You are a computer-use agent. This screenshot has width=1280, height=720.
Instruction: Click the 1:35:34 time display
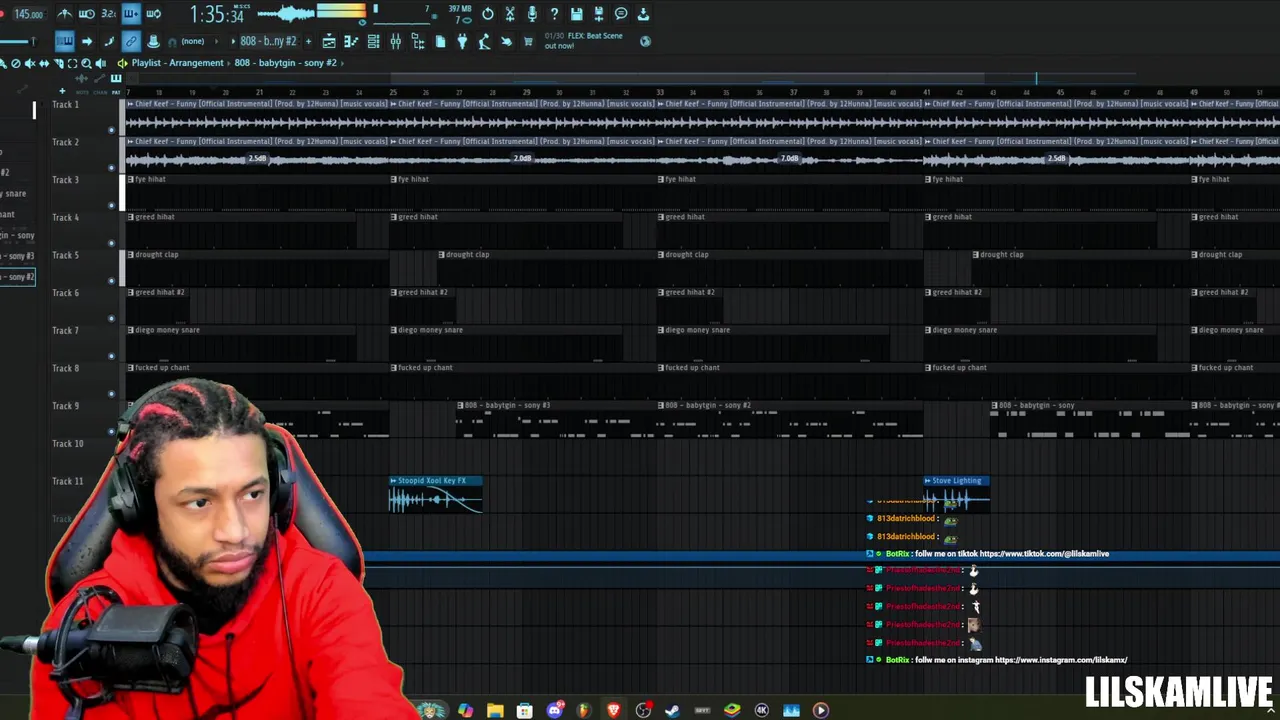[x=217, y=15]
